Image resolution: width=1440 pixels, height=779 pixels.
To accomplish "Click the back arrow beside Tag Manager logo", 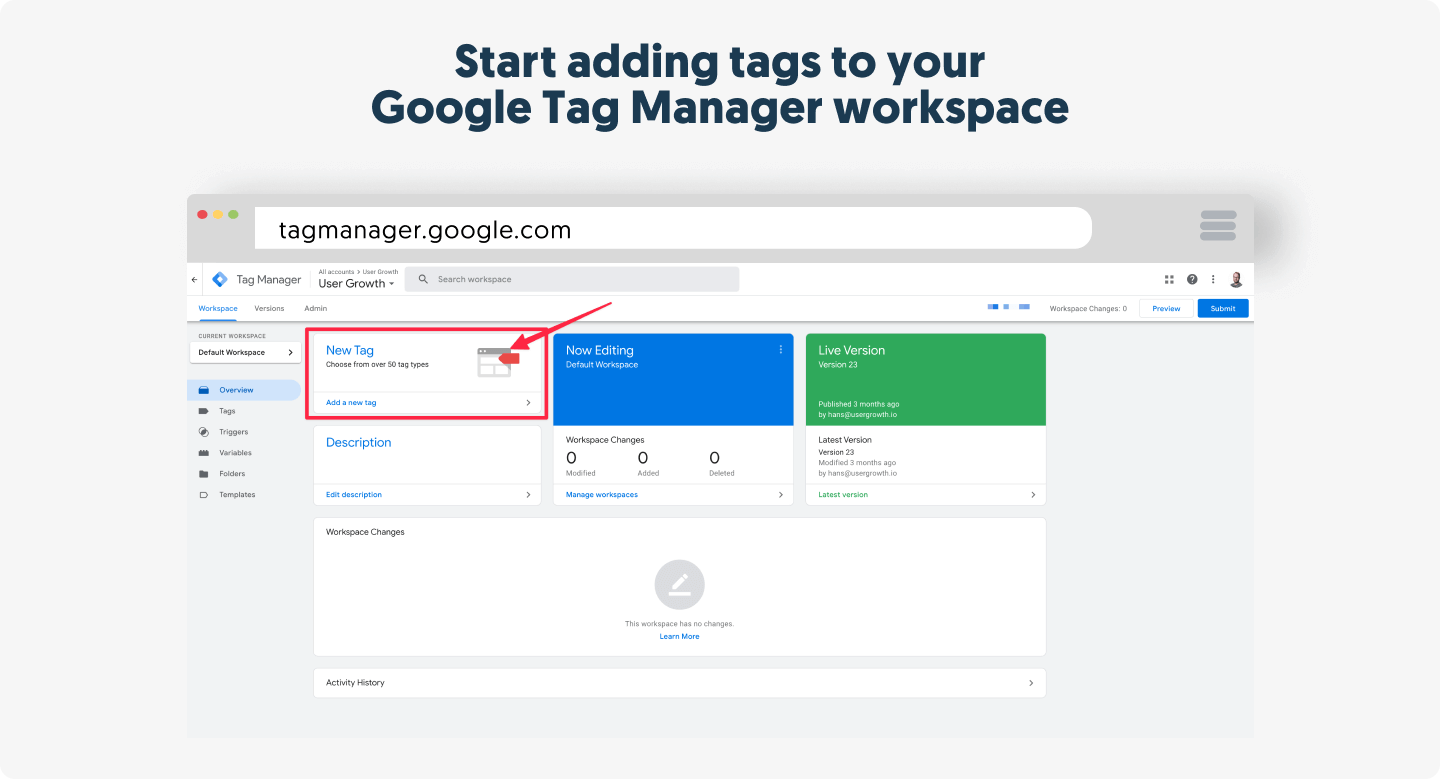I will [194, 280].
